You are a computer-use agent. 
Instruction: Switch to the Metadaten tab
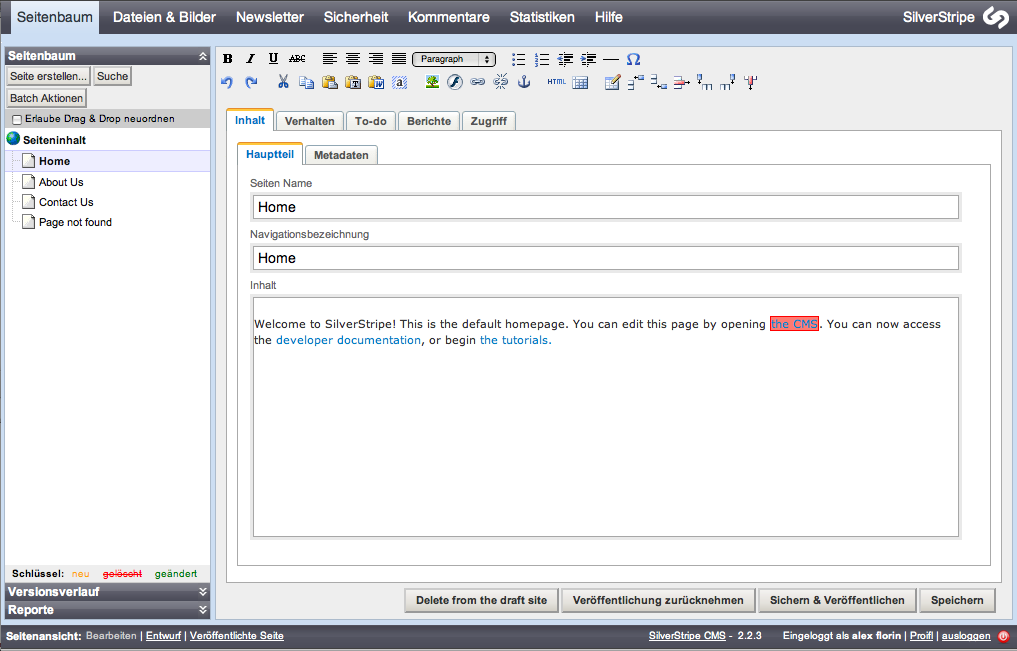[341, 155]
